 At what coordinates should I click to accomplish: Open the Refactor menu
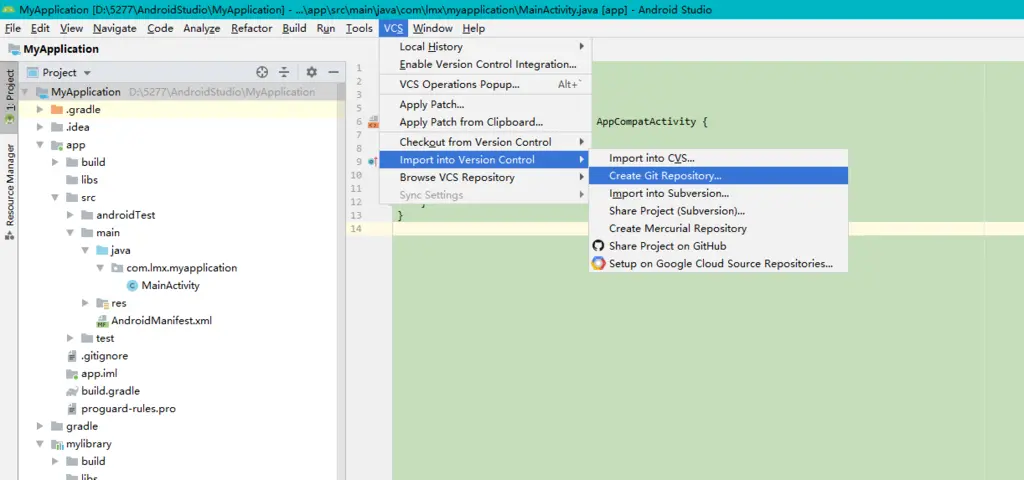pos(251,28)
